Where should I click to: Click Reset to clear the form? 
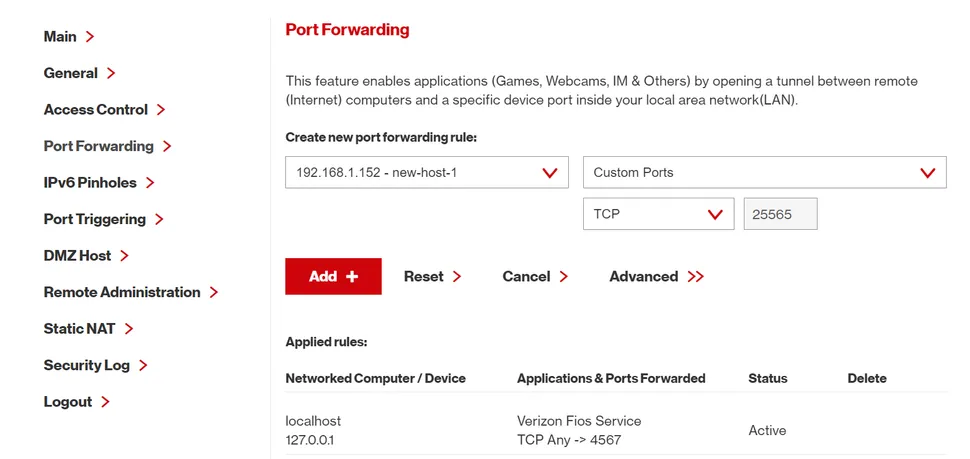click(432, 277)
